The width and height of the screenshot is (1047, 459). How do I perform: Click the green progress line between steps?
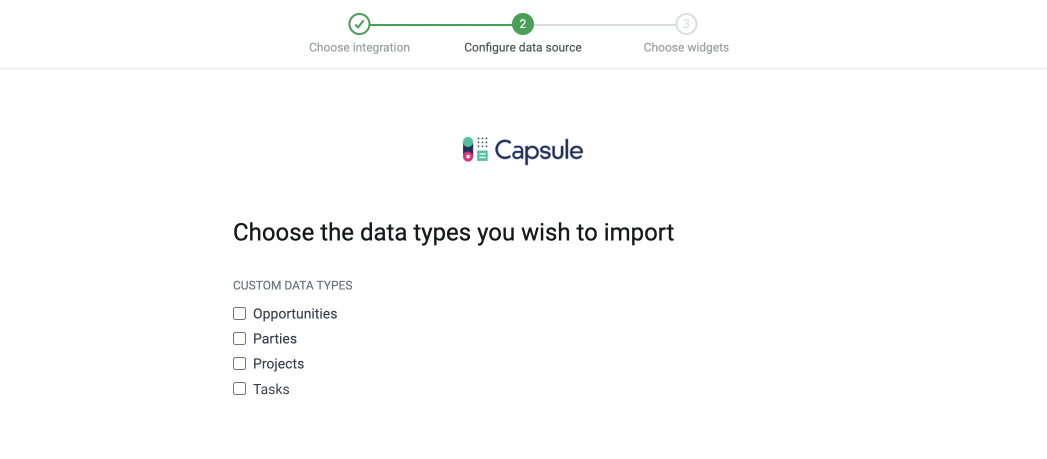[x=440, y=24]
